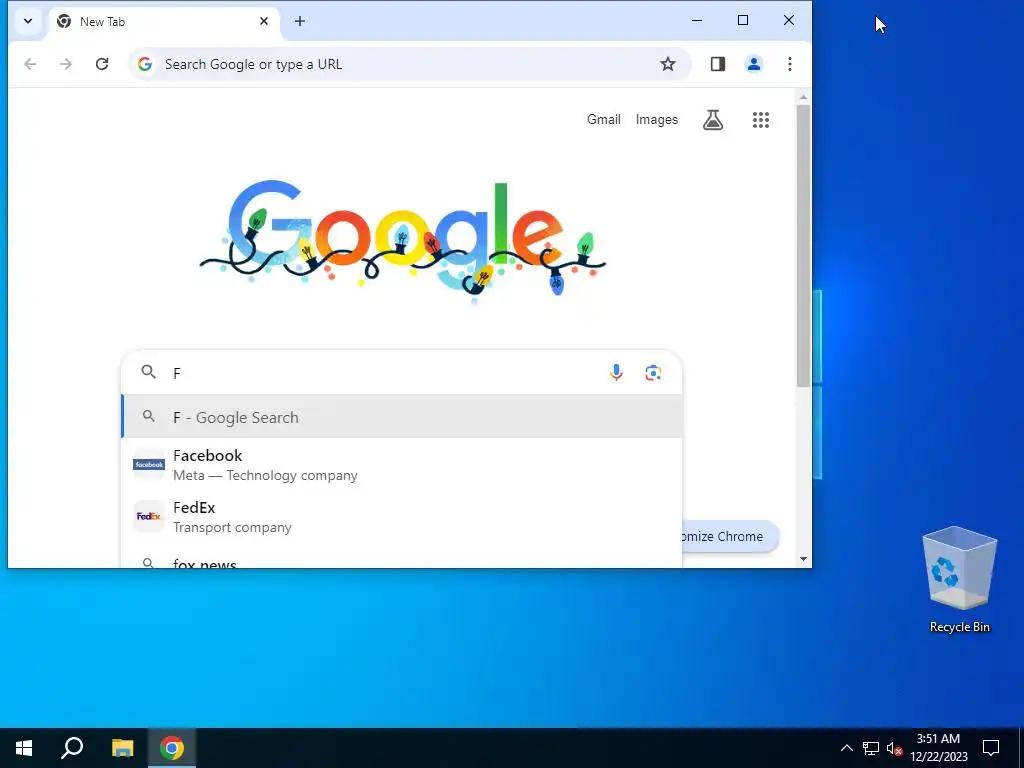Screen dimensions: 1024x768
Task: Open File Explorer from taskbar
Action: (x=122, y=748)
